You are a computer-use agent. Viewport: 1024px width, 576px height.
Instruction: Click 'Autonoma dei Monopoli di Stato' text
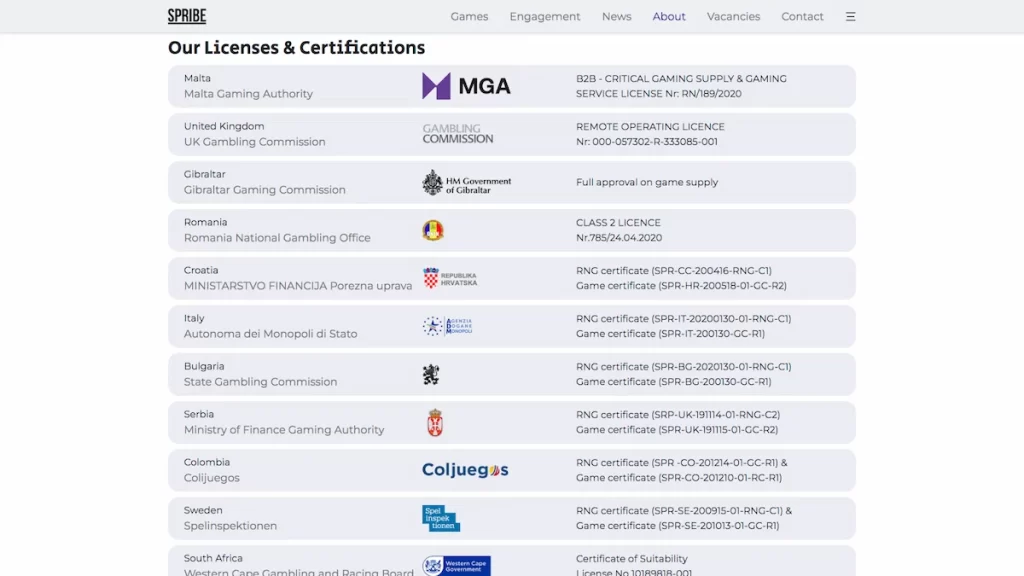(x=270, y=334)
